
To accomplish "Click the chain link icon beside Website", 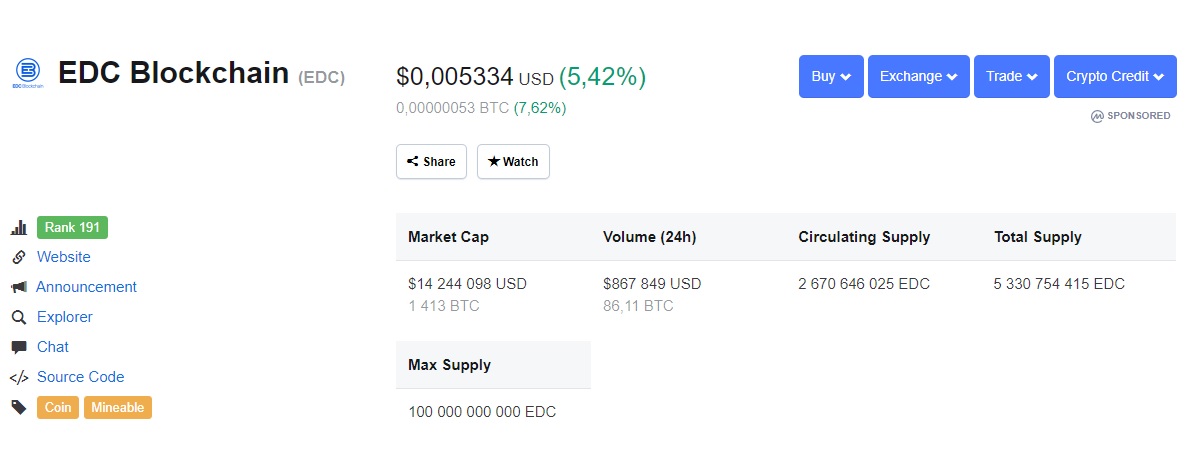I will click(19, 257).
